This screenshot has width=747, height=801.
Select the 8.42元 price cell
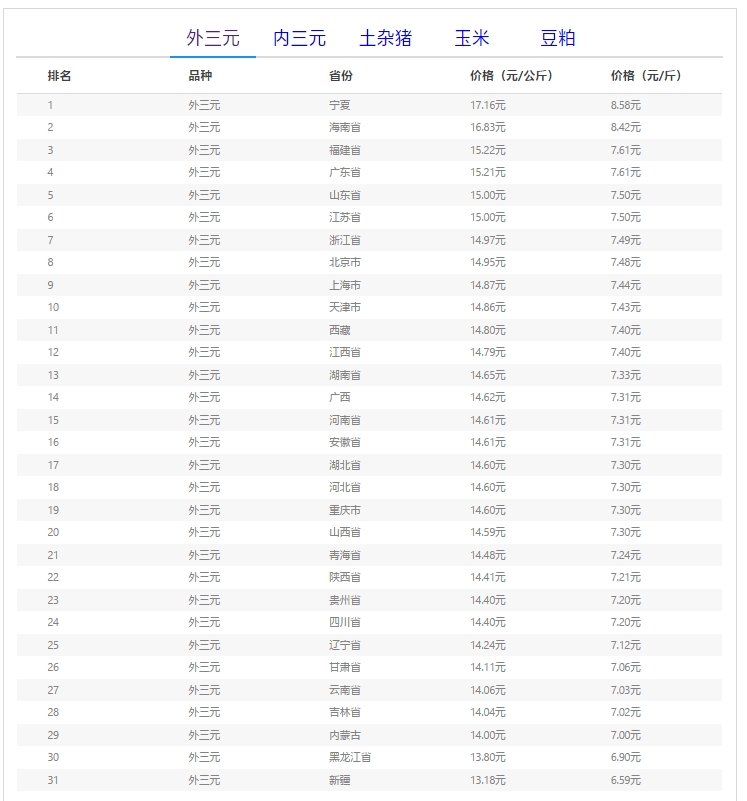626,127
